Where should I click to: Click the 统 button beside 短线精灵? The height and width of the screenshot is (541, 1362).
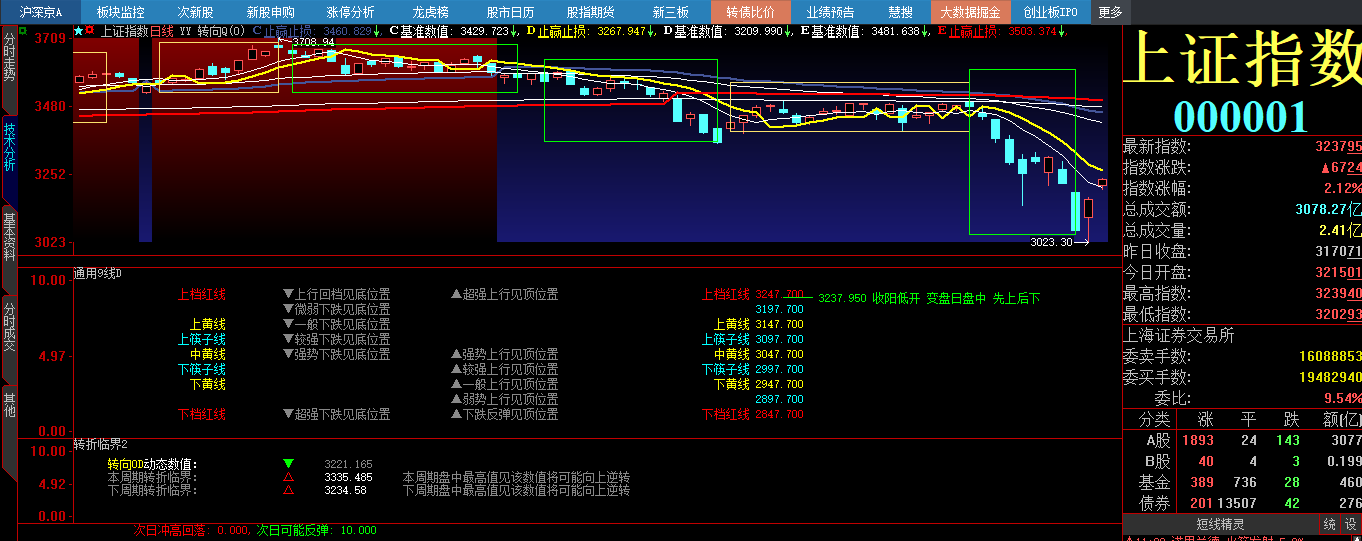coord(1329,524)
